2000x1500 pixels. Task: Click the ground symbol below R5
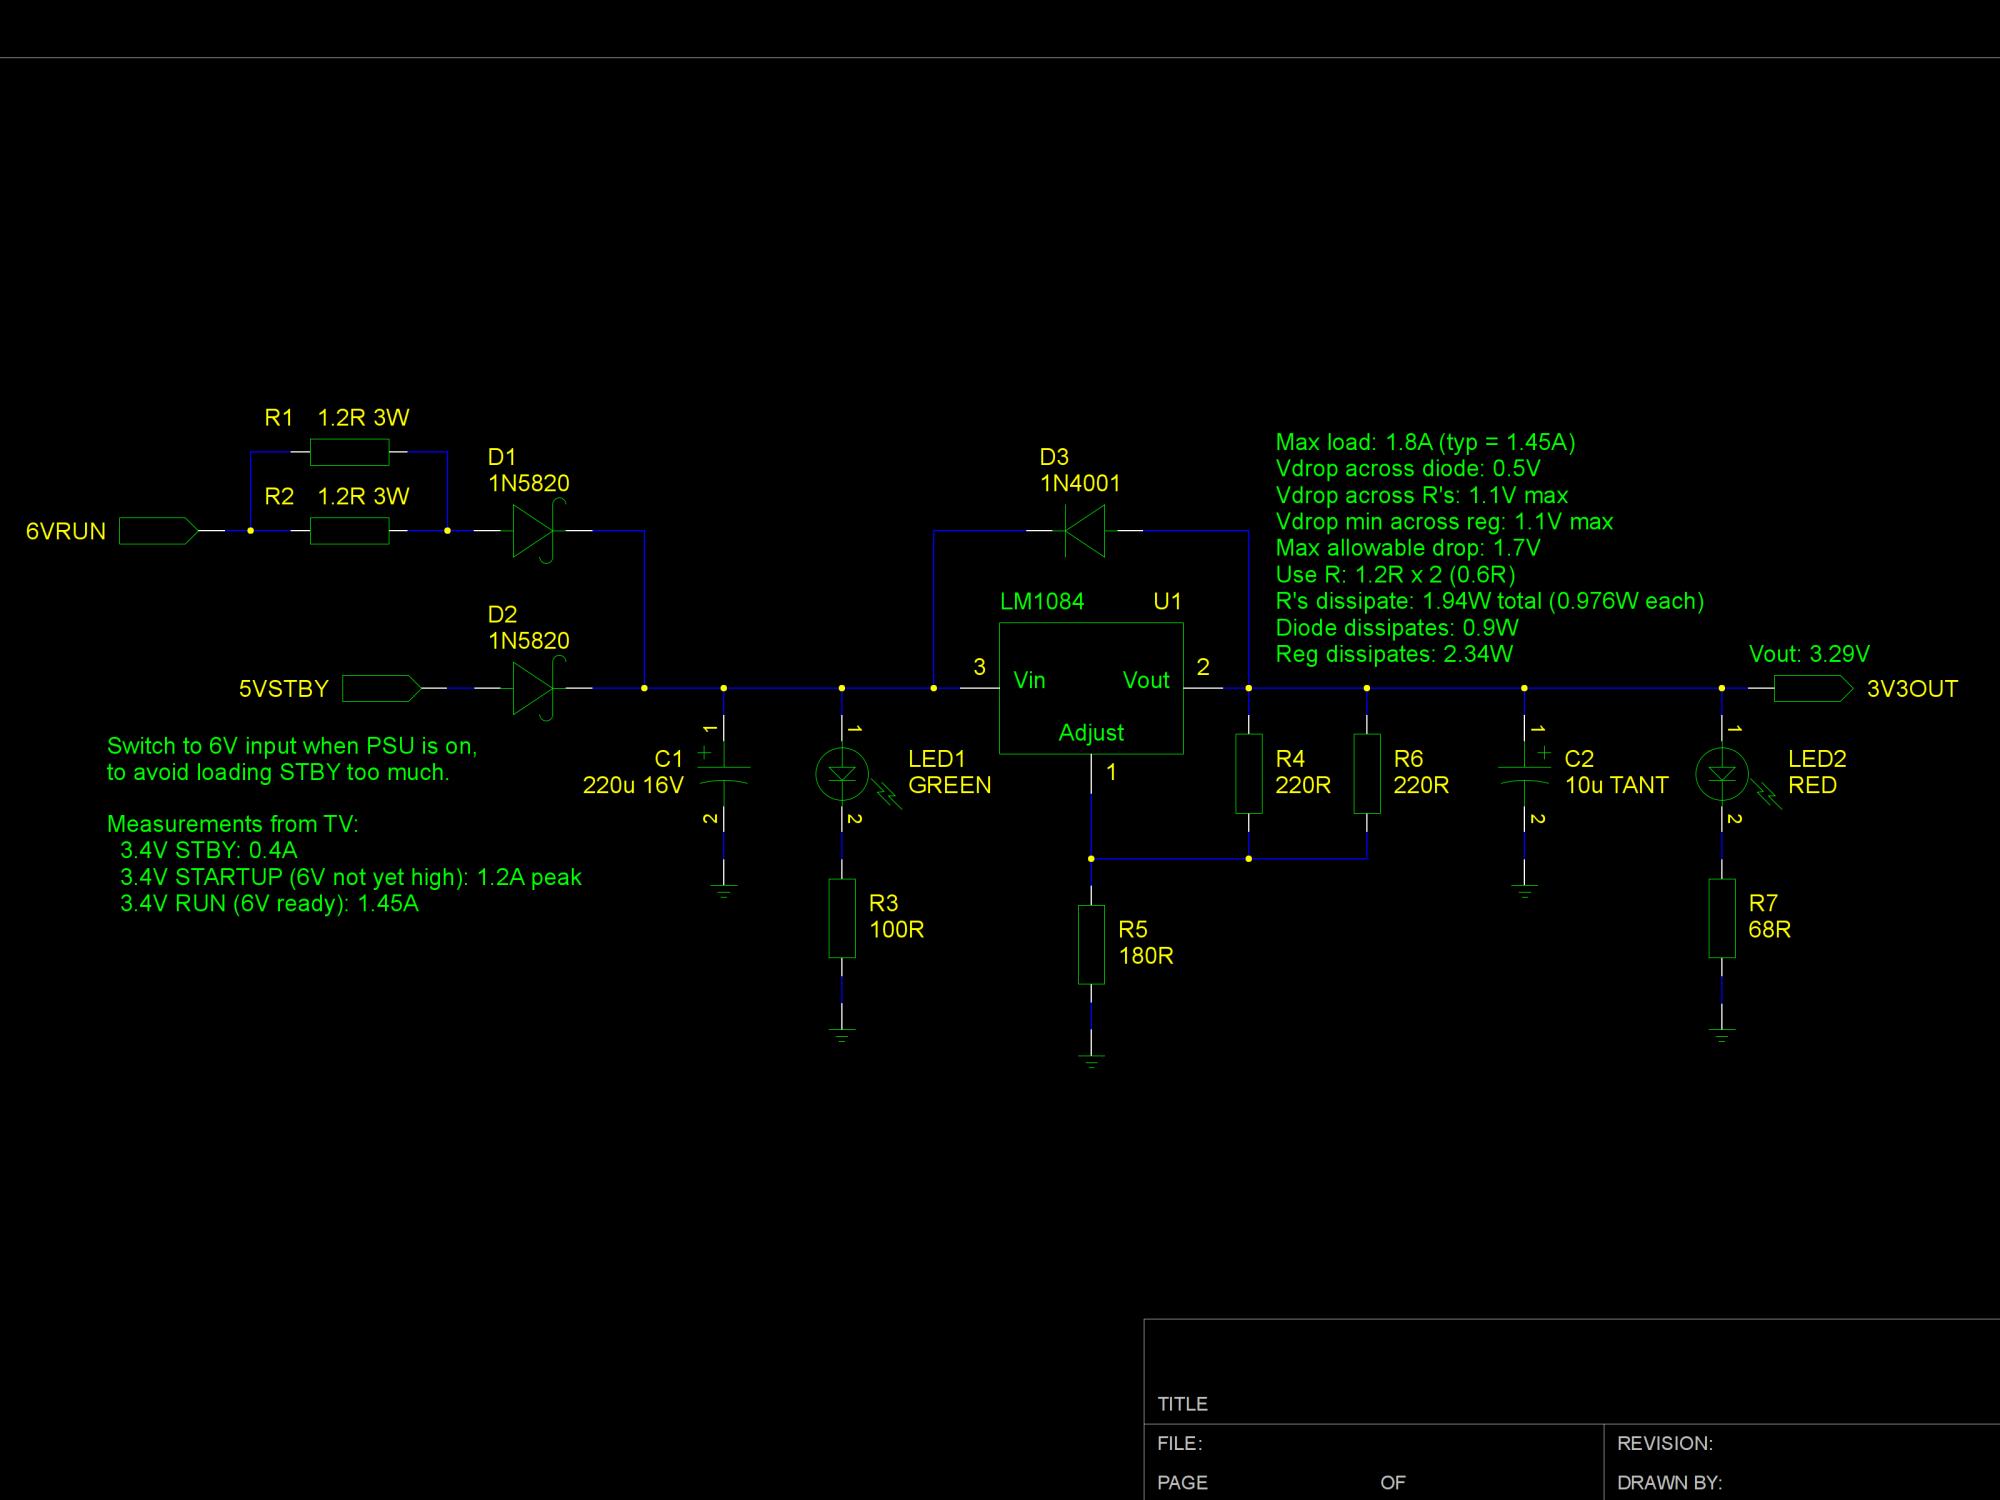click(1091, 1061)
